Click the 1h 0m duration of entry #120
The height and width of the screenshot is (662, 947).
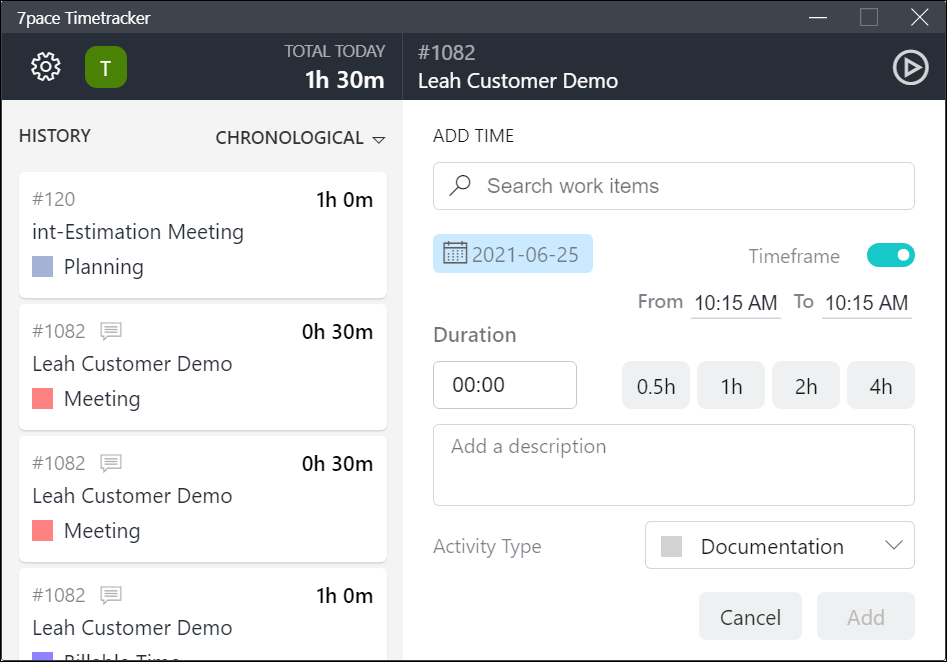click(x=344, y=200)
